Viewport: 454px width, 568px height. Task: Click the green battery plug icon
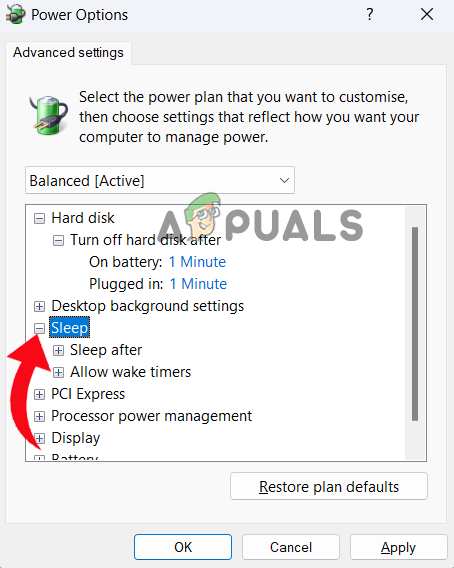click(48, 115)
